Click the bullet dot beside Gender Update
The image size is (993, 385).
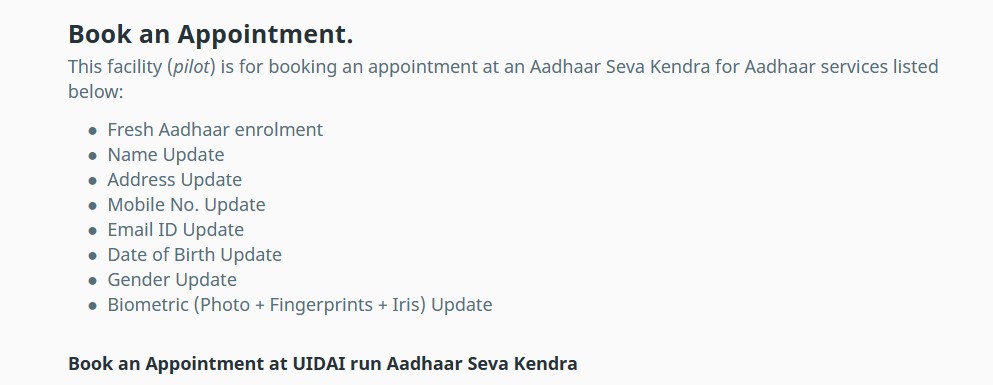(93, 281)
